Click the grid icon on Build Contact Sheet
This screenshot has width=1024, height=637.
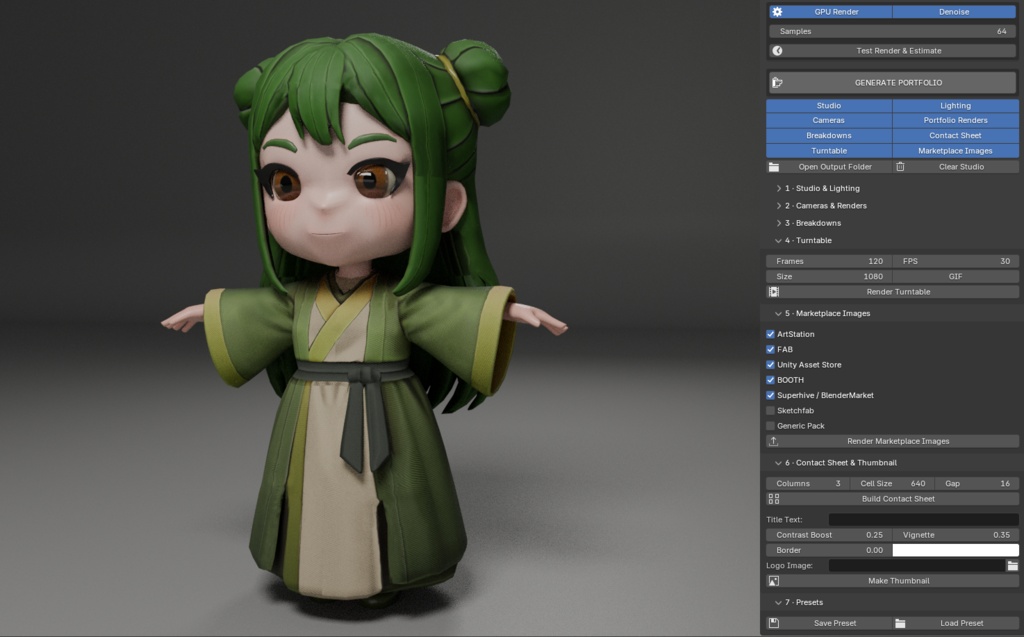point(774,498)
